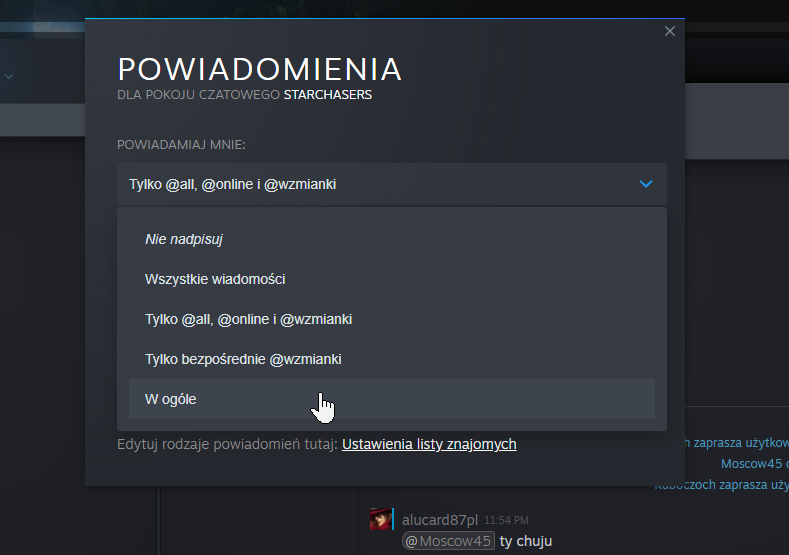Open the 'Ustawienia listy znajomych' link
Image resolution: width=789 pixels, height=555 pixels.
(x=429, y=444)
